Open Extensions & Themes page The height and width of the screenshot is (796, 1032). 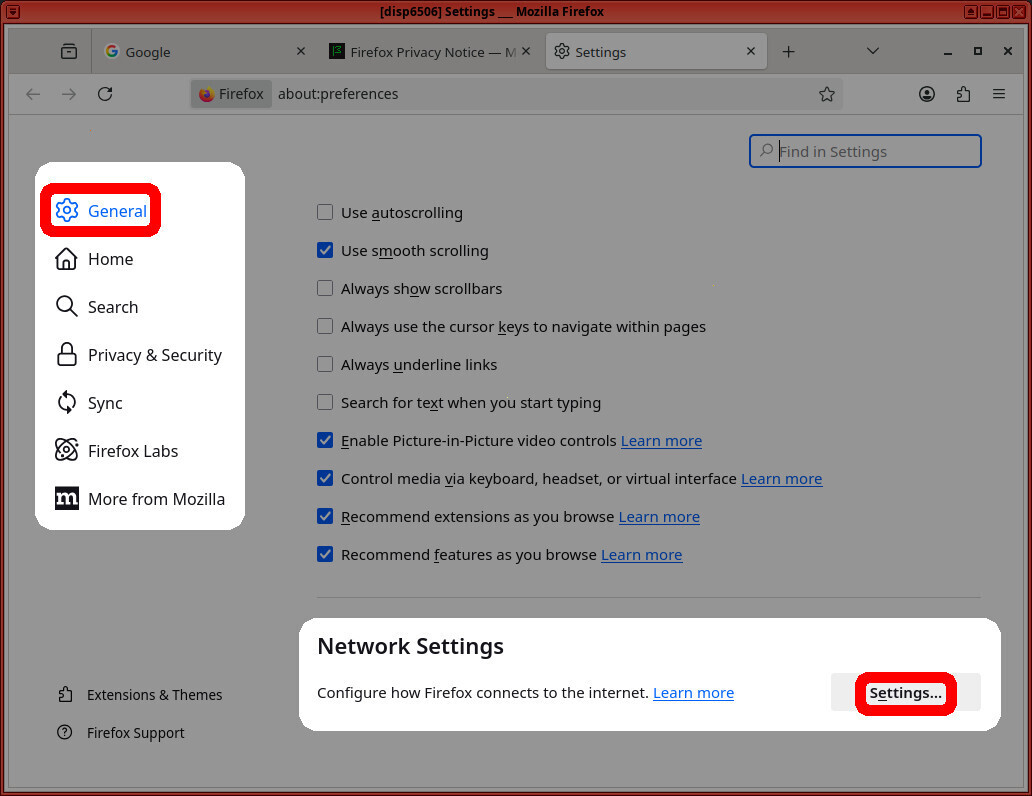point(154,695)
